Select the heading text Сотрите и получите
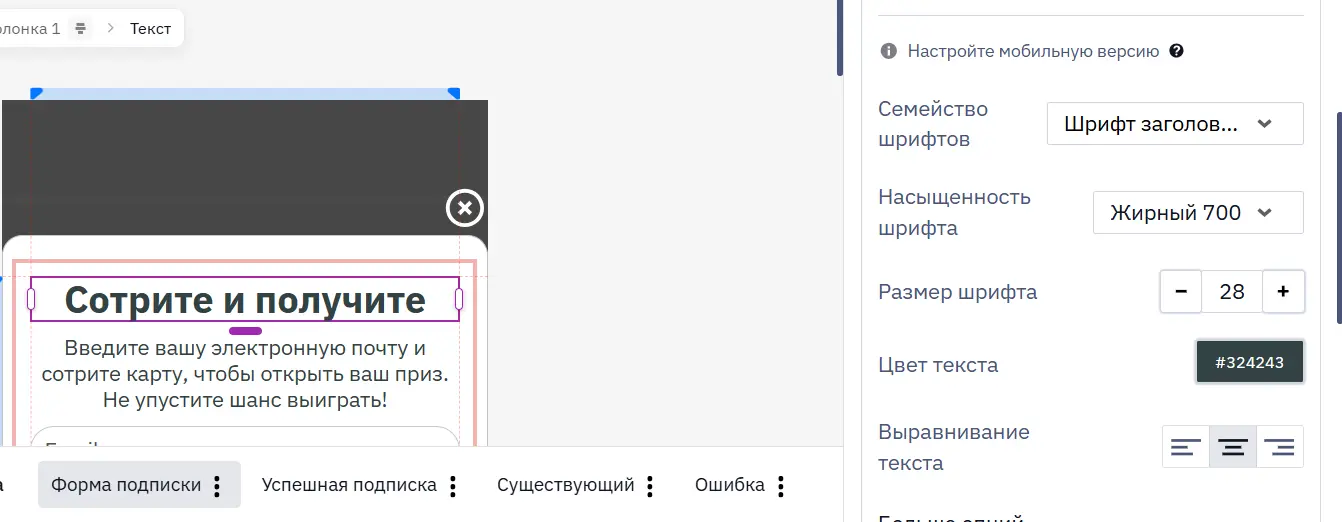Image resolution: width=1342 pixels, height=522 pixels. tap(245, 299)
